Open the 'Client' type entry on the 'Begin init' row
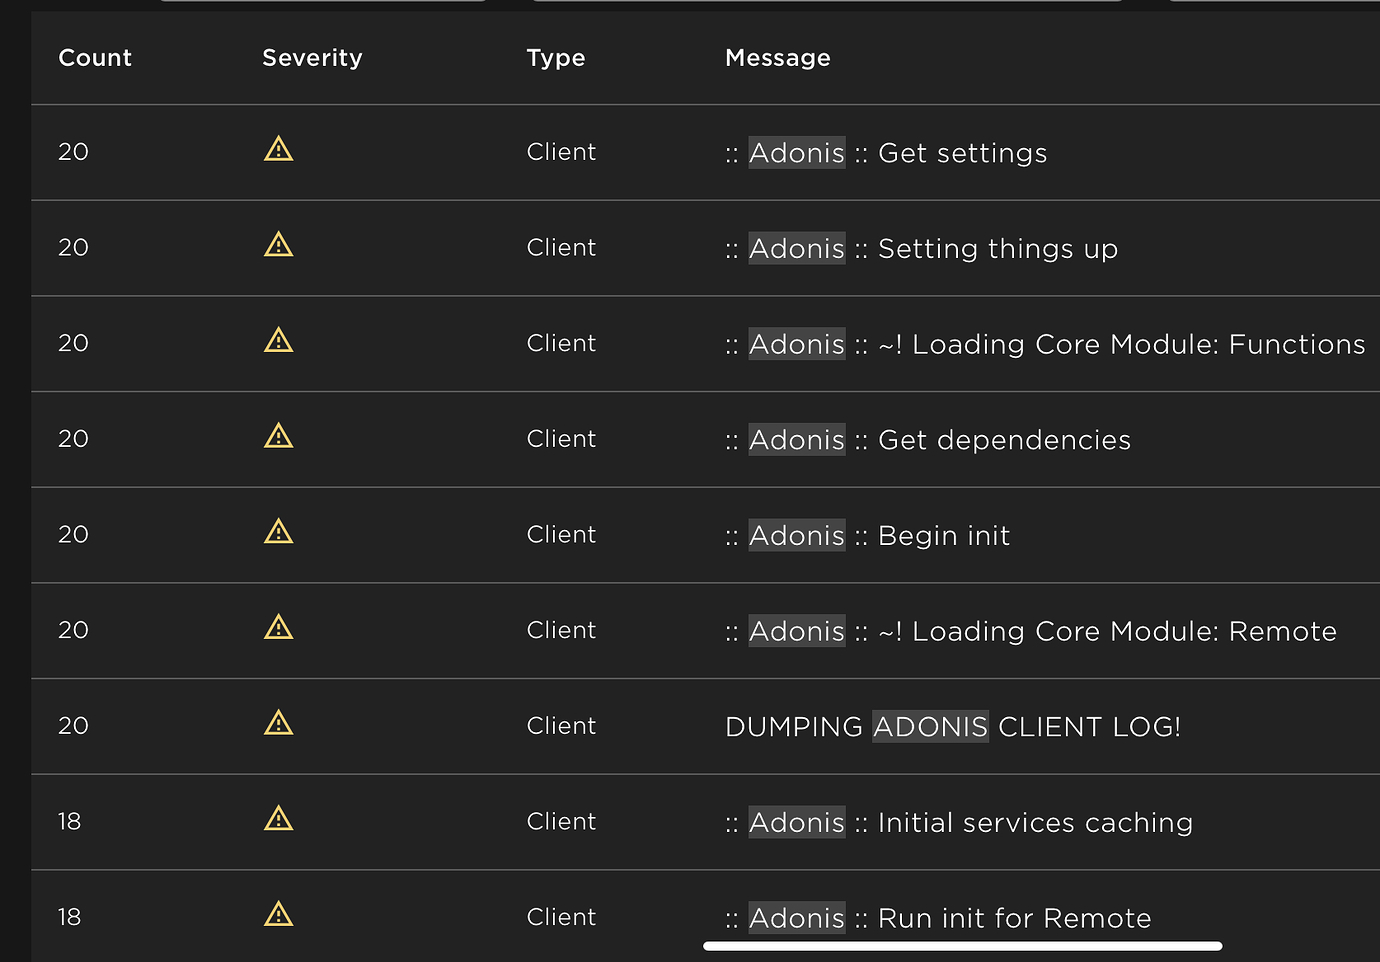1380x962 pixels. click(561, 534)
